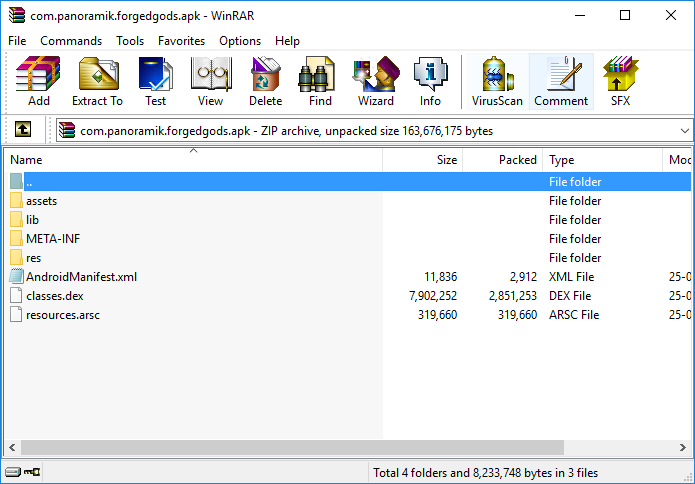Select the META-INF folder name
The image size is (695, 484).
click(53, 239)
